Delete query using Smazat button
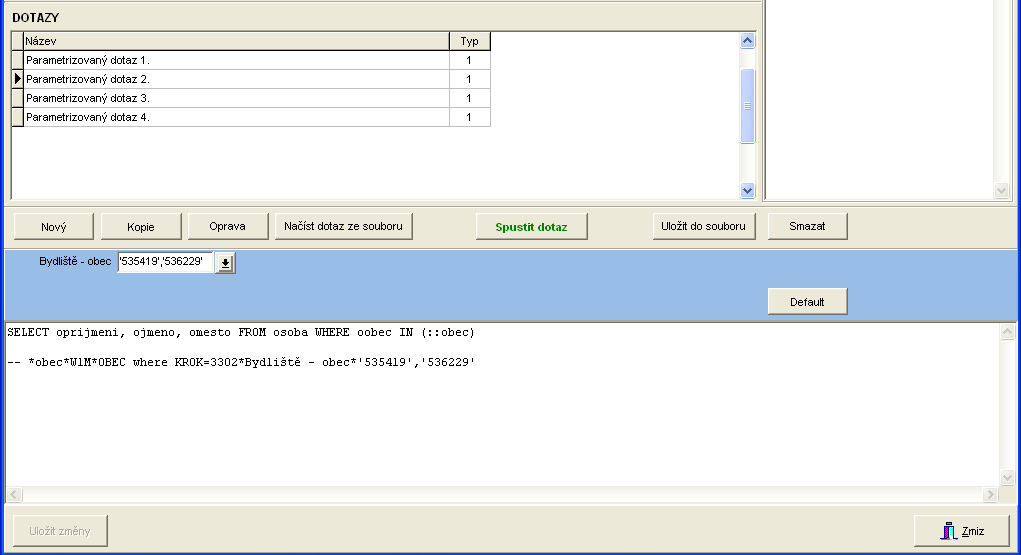 [x=807, y=227]
